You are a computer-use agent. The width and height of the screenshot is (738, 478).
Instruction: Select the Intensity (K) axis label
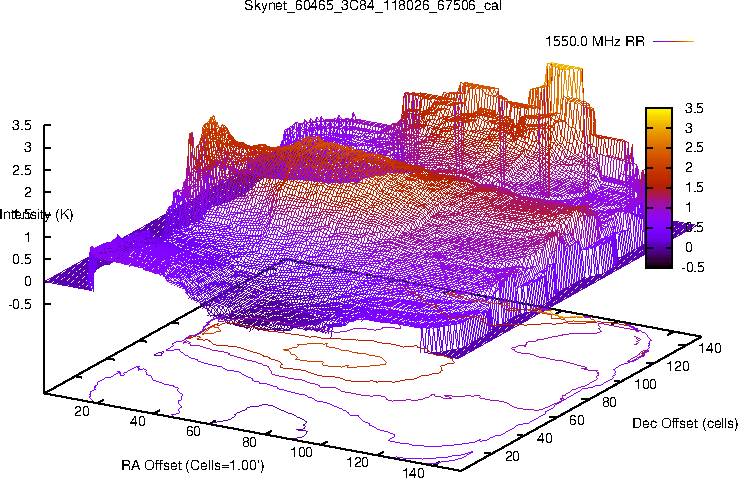[37, 215]
